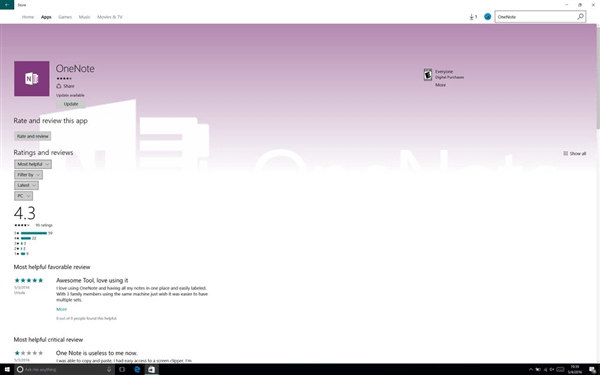This screenshot has height=375, width=600.
Task: Click the back arrow in title bar
Action: click(x=7, y=5)
